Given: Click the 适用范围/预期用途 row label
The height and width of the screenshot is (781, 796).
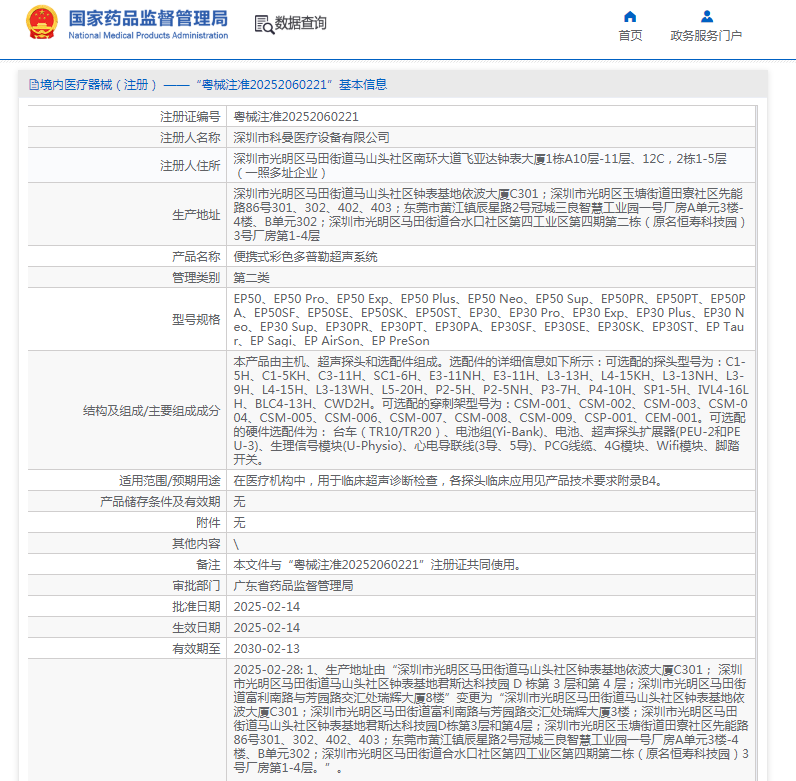Looking at the screenshot, I should click(169, 480).
